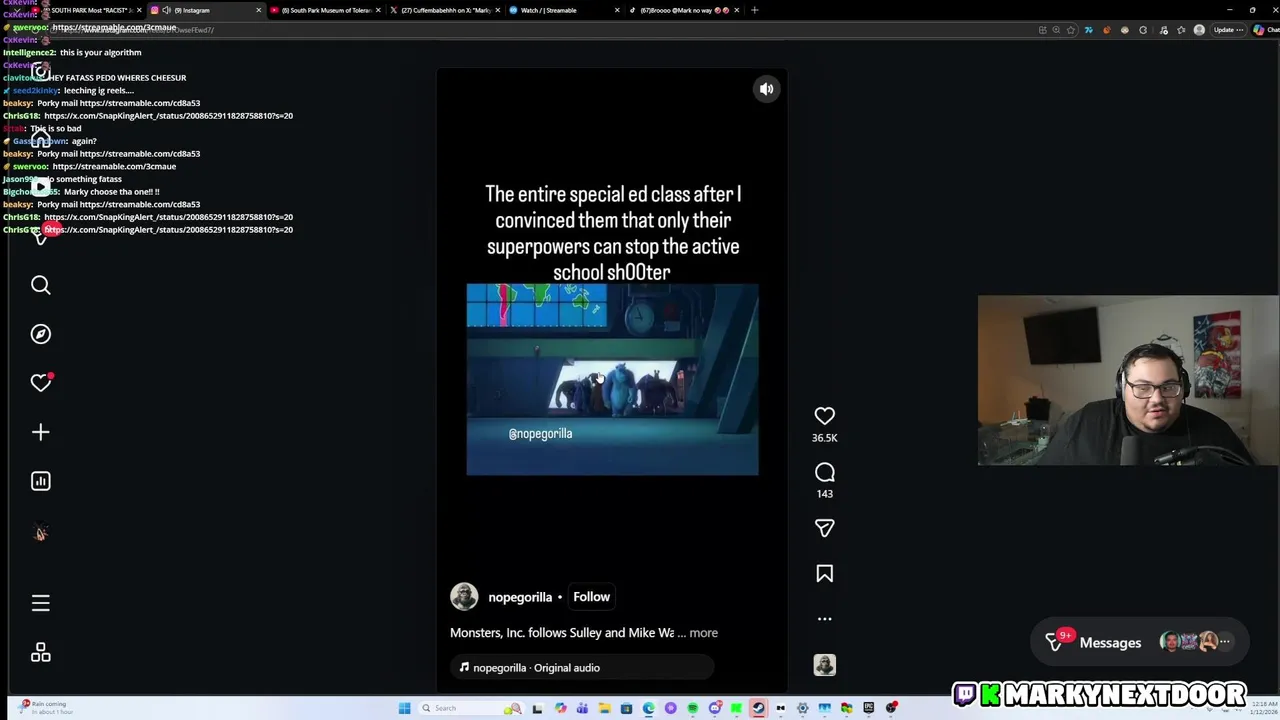Expand the caption with 'more'
Screen dimensions: 1280x720
pos(703,633)
